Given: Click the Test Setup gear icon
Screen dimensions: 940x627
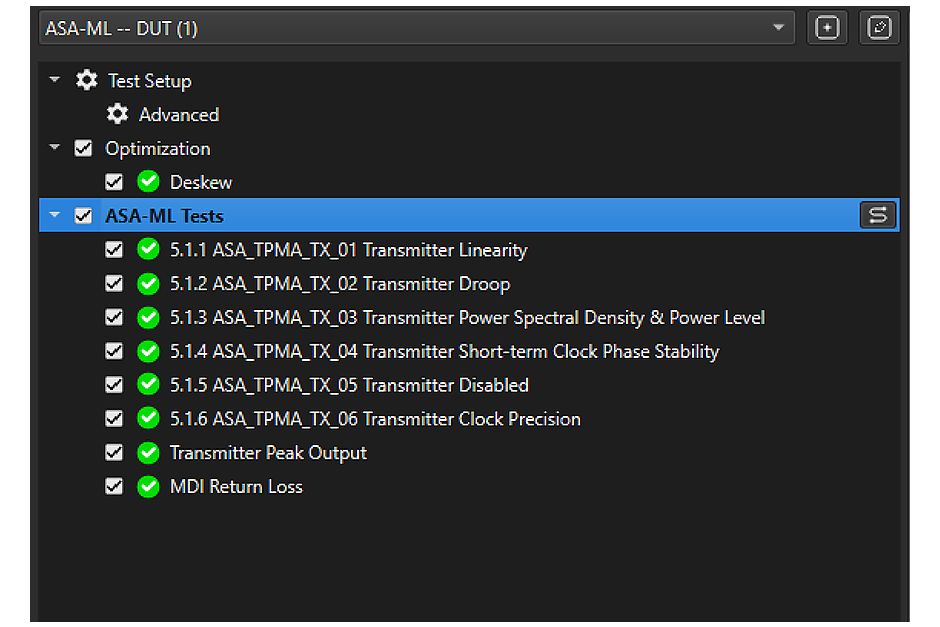Looking at the screenshot, I should [x=87, y=81].
